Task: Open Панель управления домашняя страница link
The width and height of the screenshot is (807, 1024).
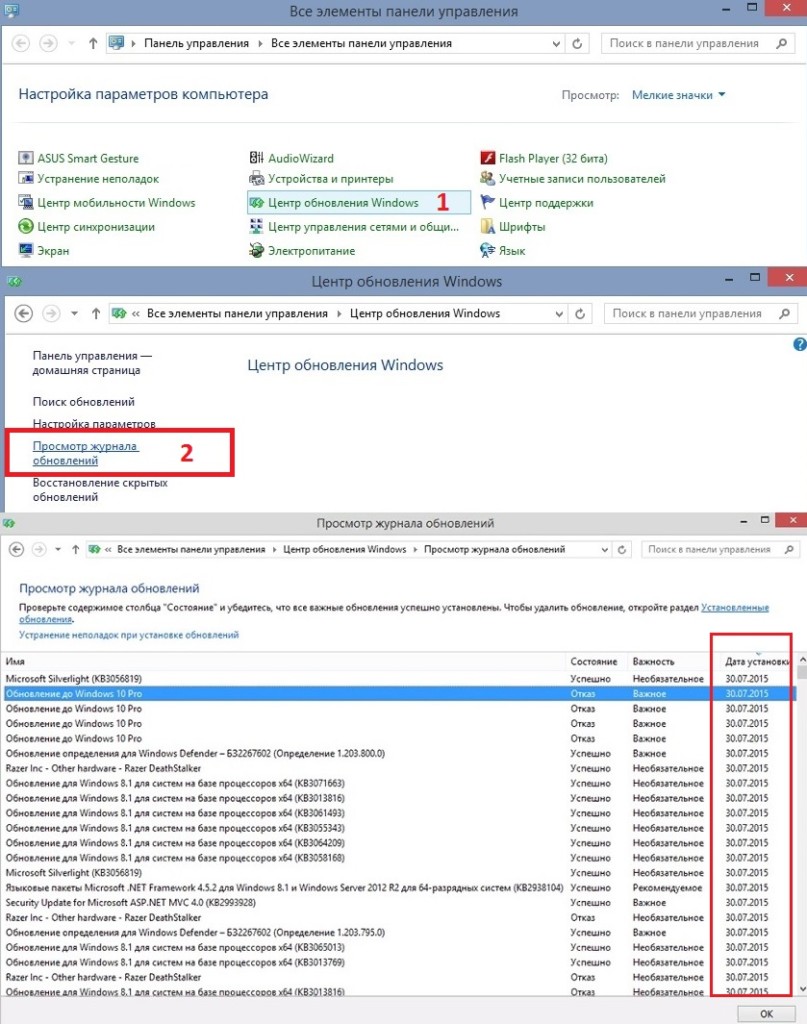Action: pyautogui.click(x=92, y=363)
